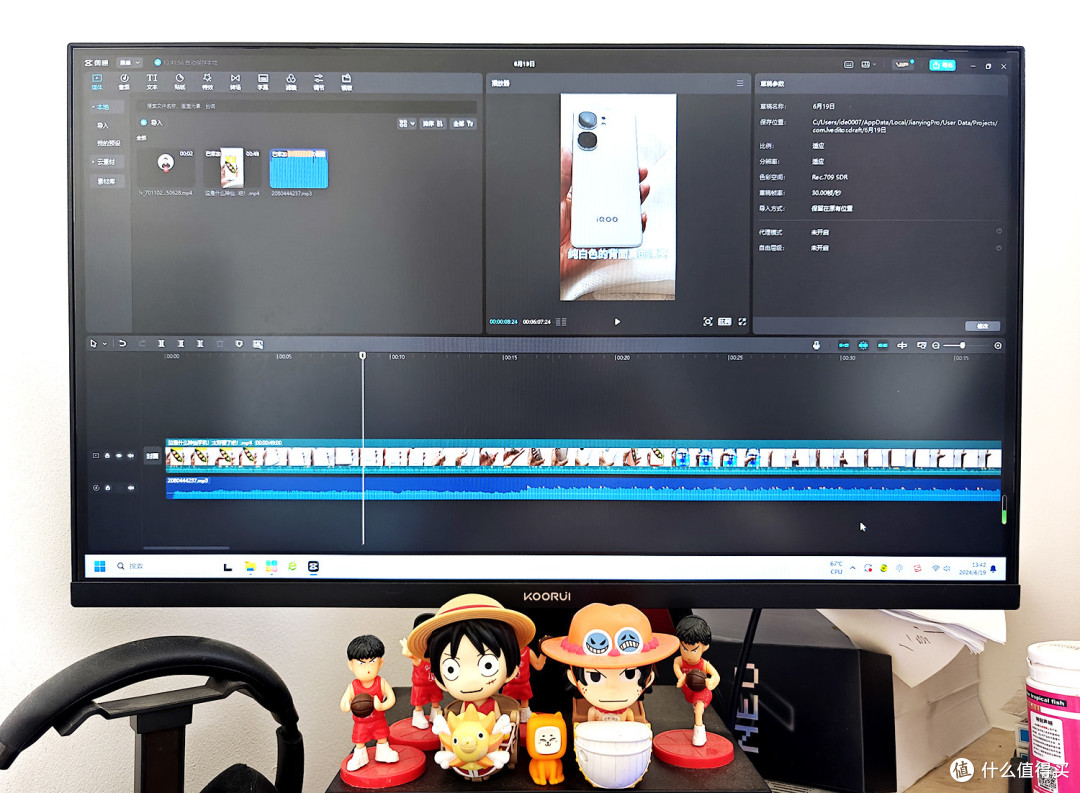Mute the video track

point(131,455)
